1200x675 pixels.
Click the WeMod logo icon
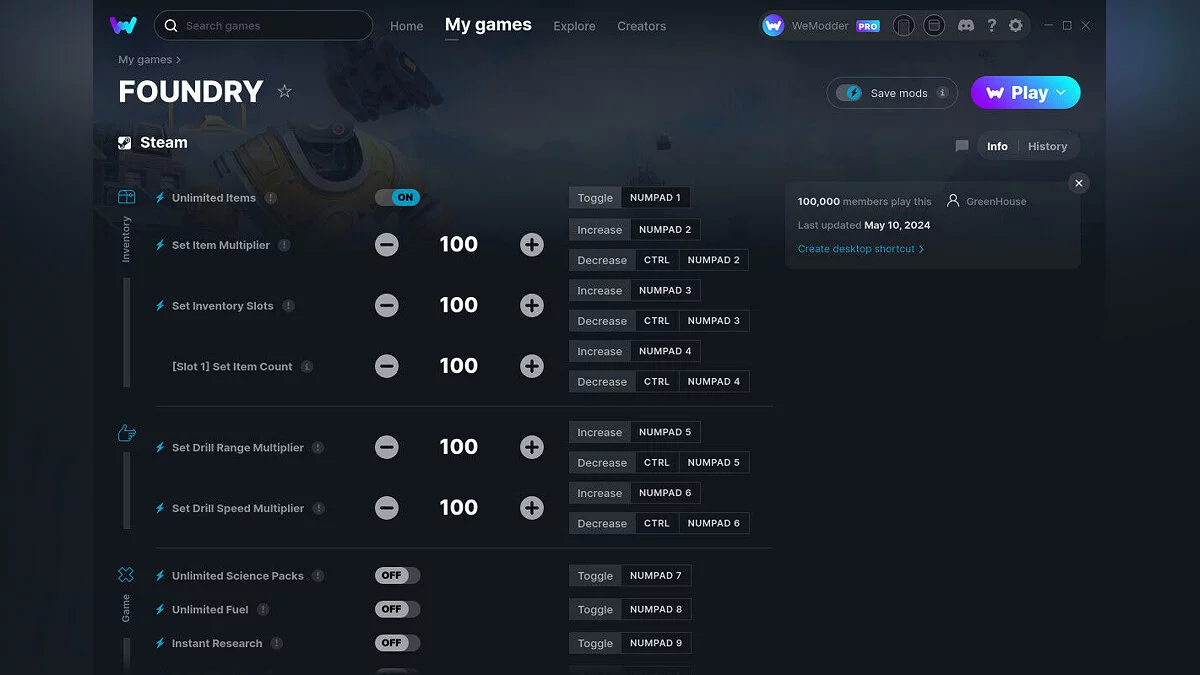(123, 25)
